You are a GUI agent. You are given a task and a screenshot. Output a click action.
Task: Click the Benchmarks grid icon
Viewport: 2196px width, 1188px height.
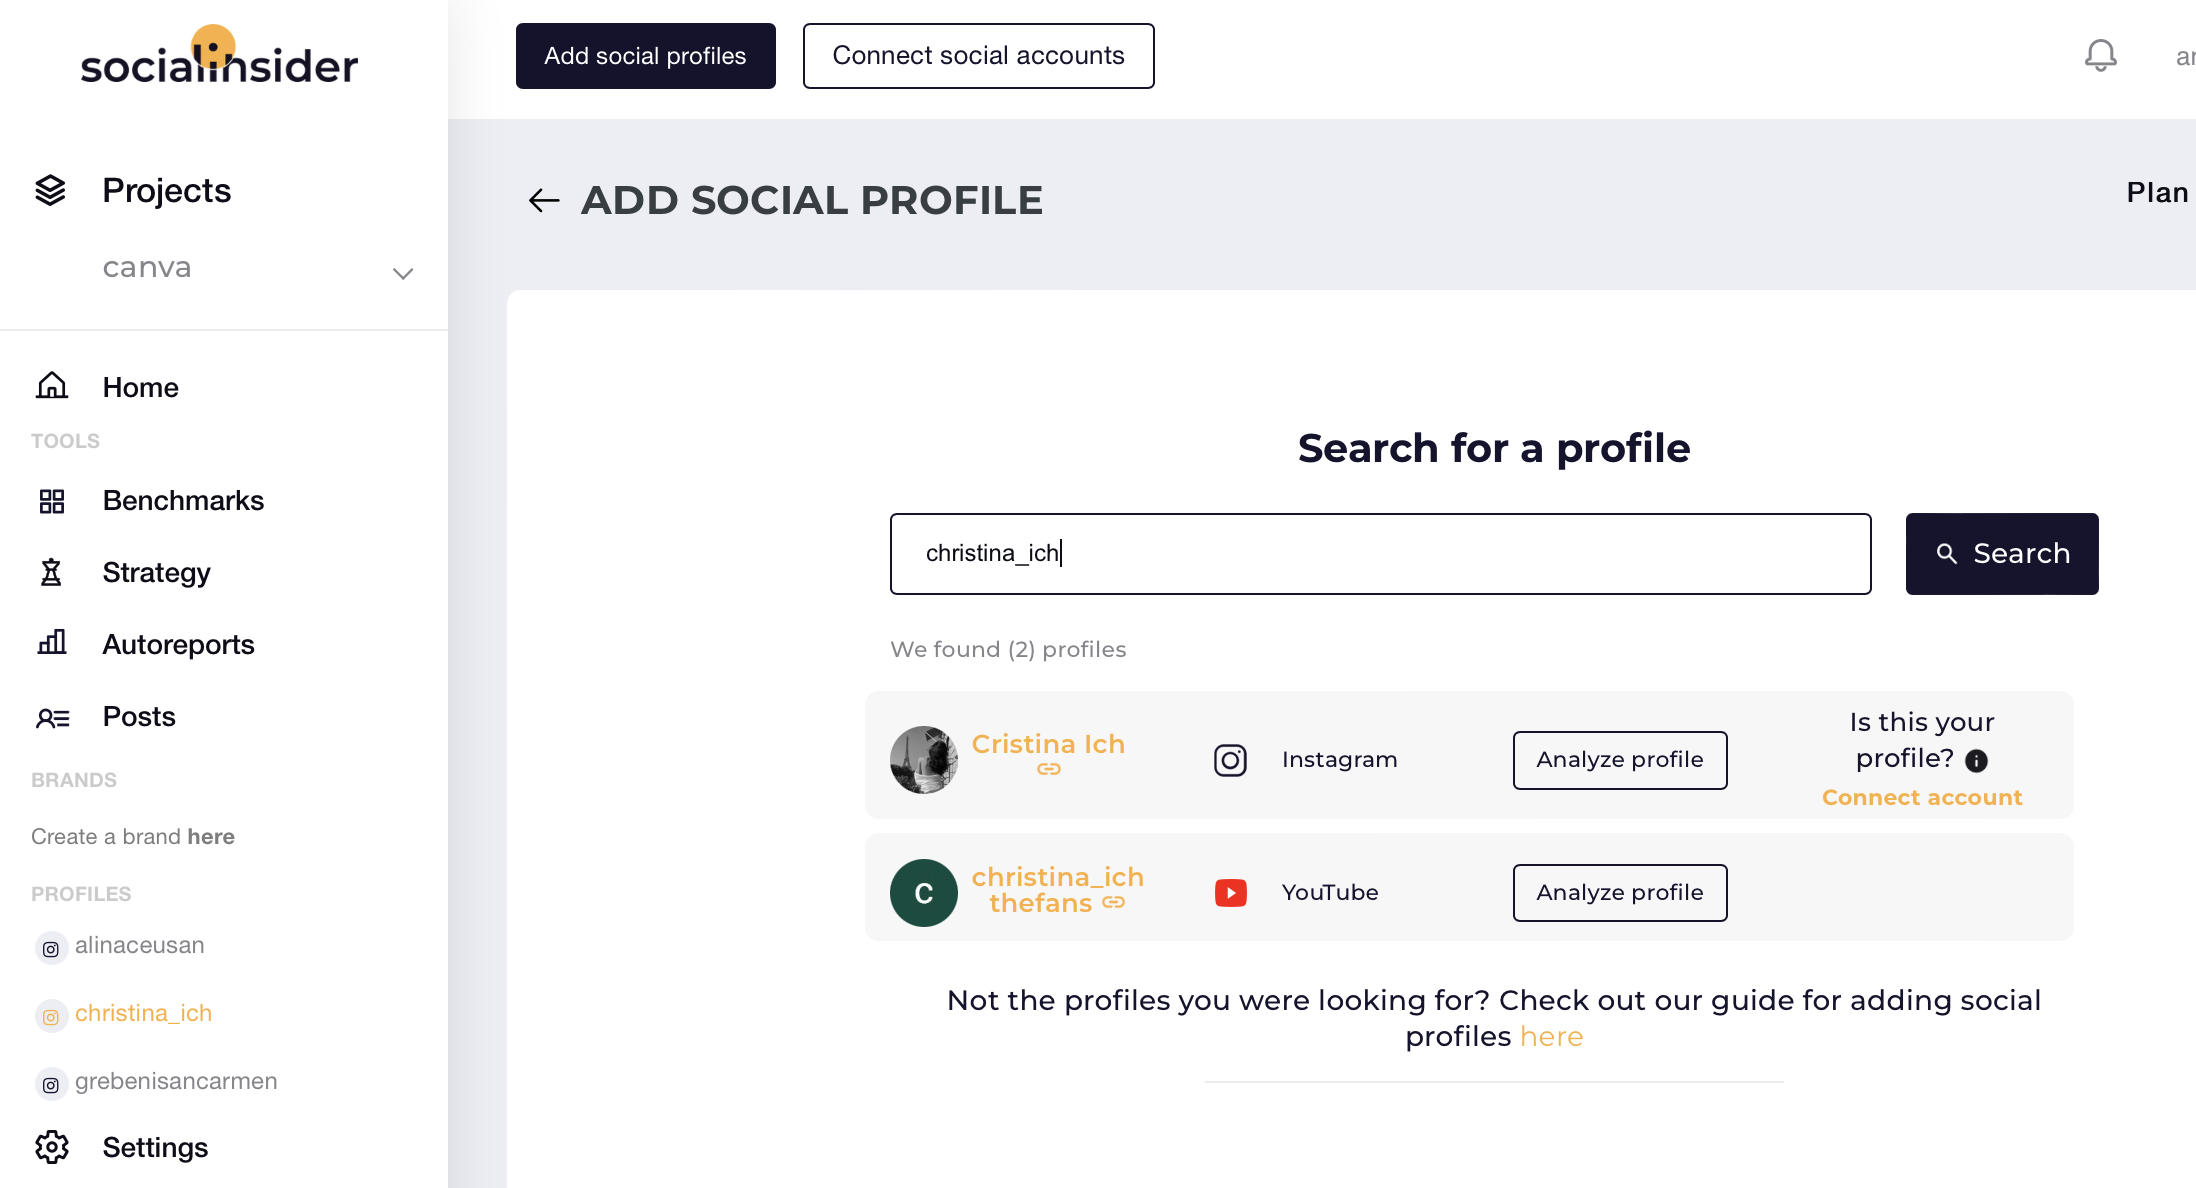coord(52,501)
